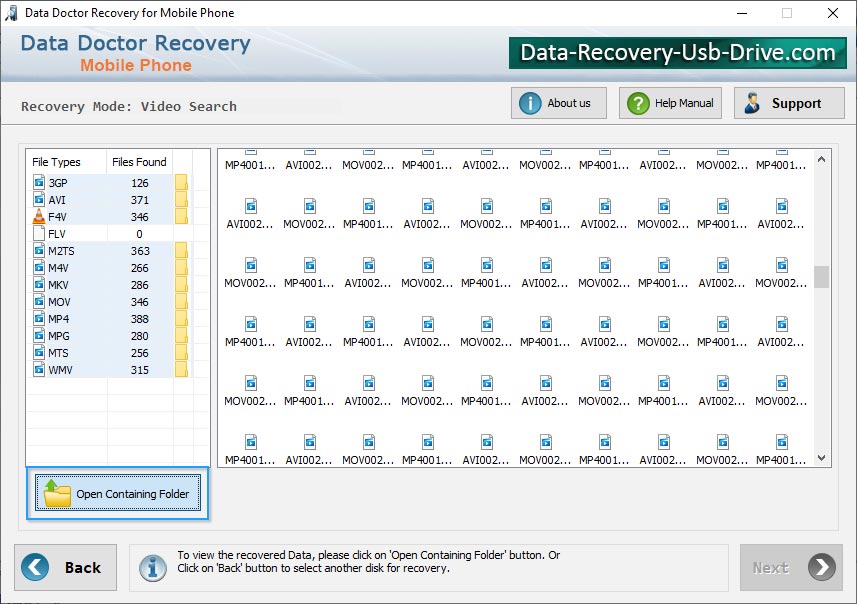The image size is (857, 604).
Task: Open the About us dialog
Action: point(559,103)
